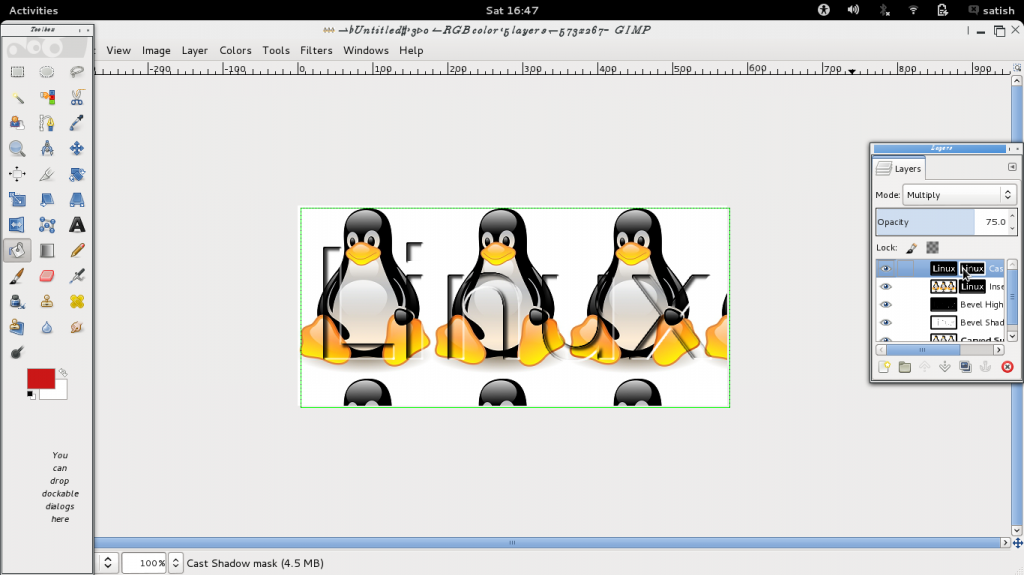This screenshot has width=1024, height=575.
Task: Open the Layer menu
Action: coord(195,50)
